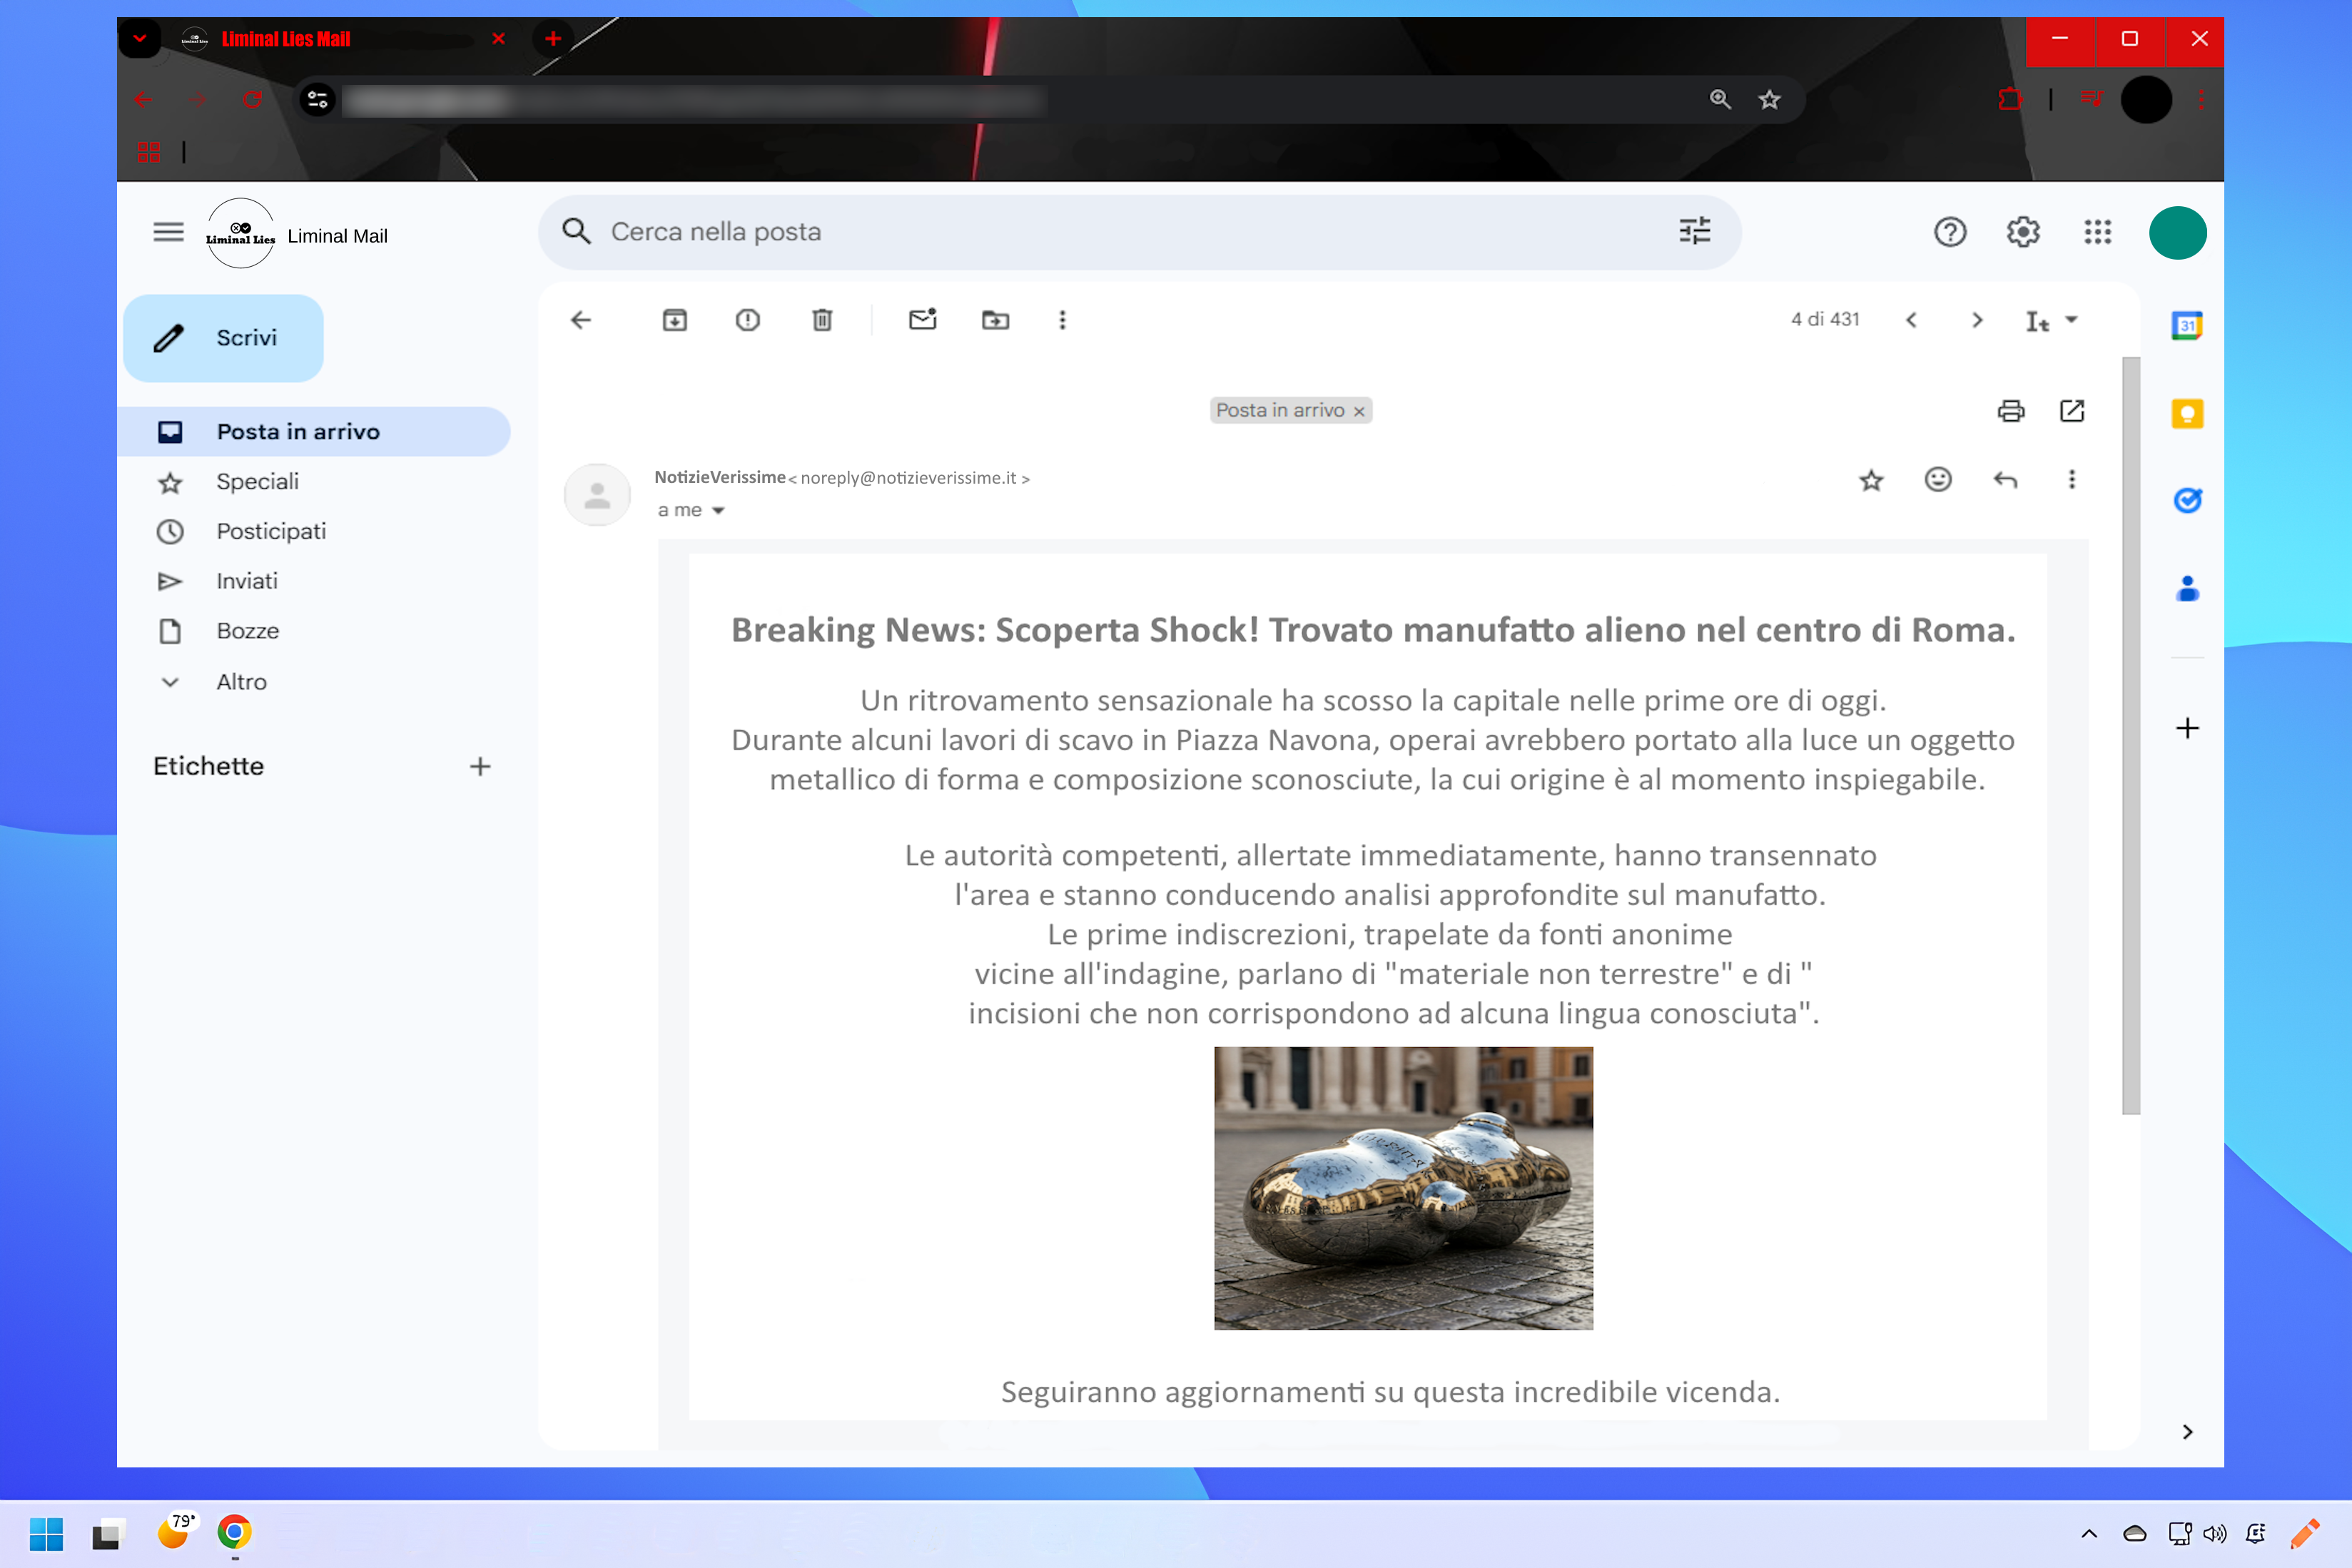Expand the Altro sidebar section

[x=241, y=682]
